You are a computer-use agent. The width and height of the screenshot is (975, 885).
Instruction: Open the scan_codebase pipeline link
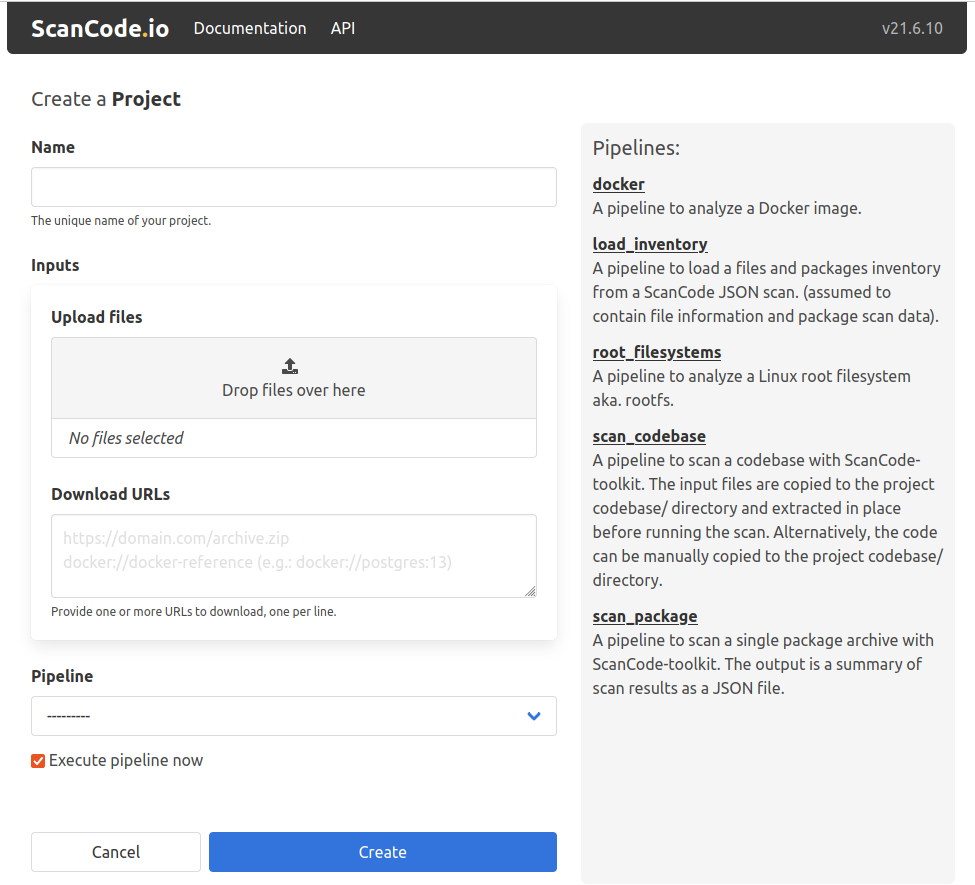(x=649, y=437)
